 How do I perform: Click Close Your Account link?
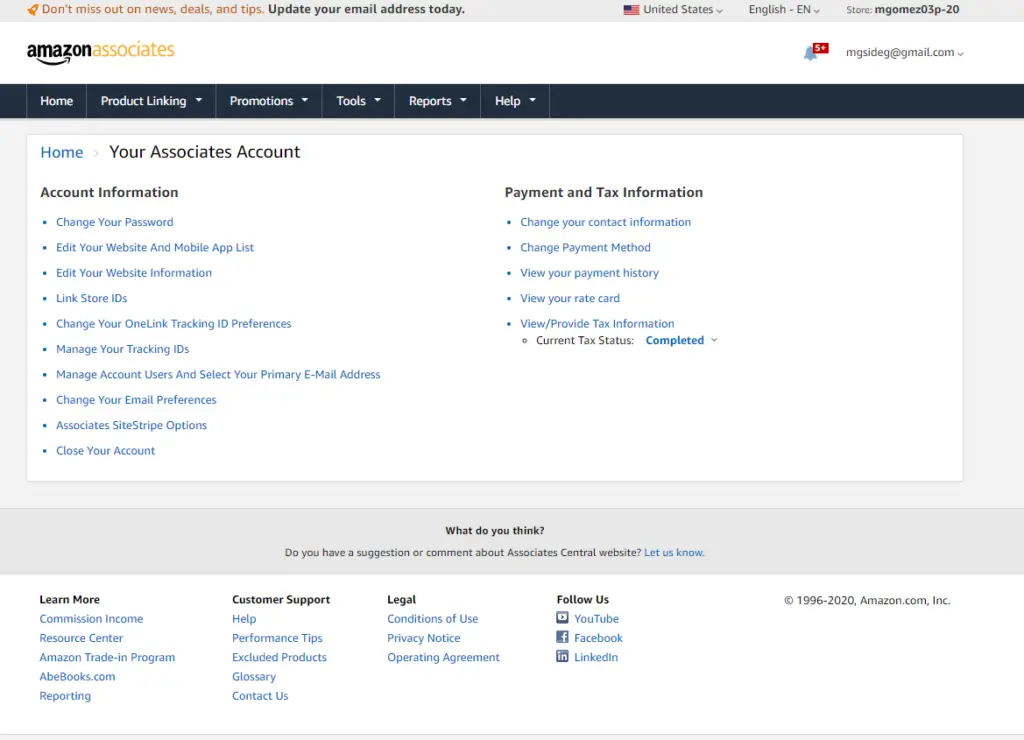point(106,451)
